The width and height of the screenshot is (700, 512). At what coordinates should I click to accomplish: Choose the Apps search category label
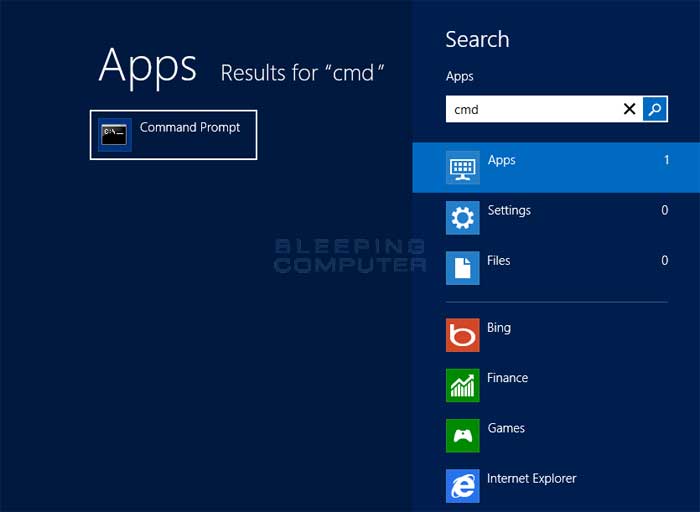[x=502, y=160]
